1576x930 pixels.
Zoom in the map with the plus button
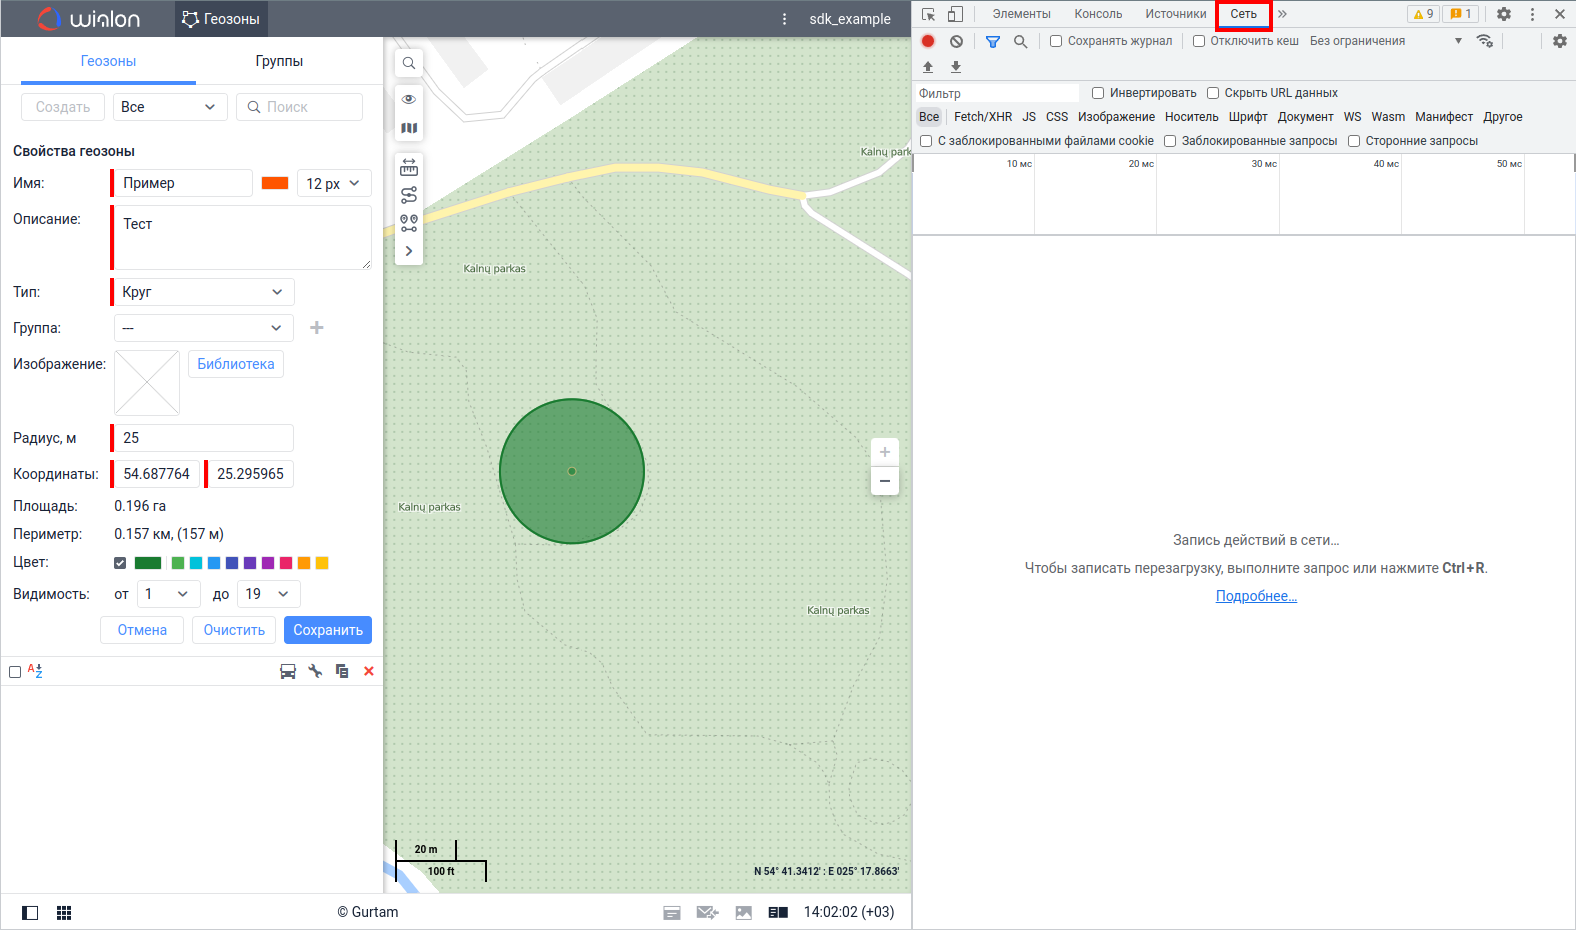coord(885,452)
